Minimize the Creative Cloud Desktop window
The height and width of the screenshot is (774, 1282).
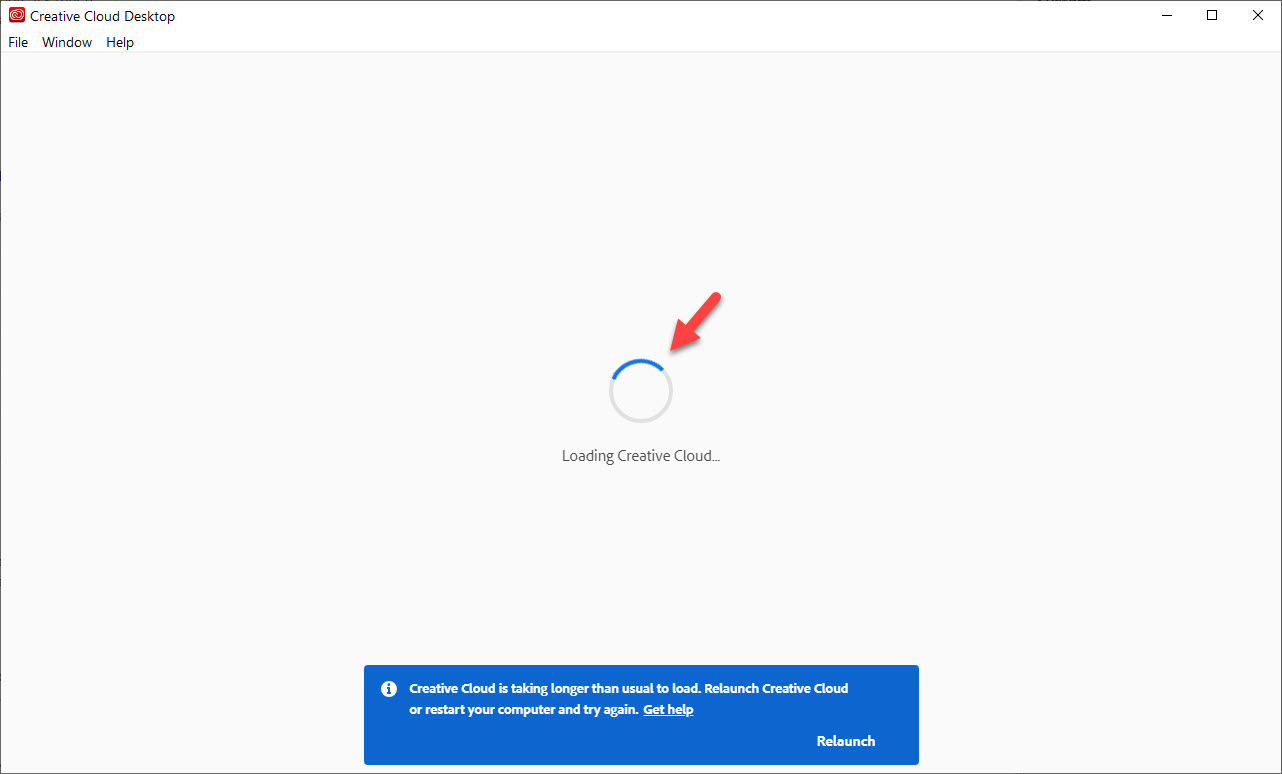click(x=1166, y=15)
